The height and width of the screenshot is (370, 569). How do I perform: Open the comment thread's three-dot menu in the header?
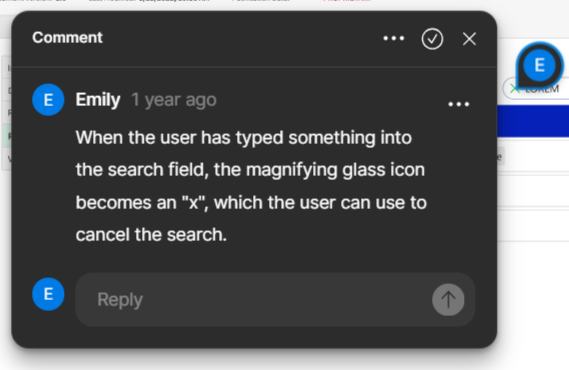tap(394, 38)
